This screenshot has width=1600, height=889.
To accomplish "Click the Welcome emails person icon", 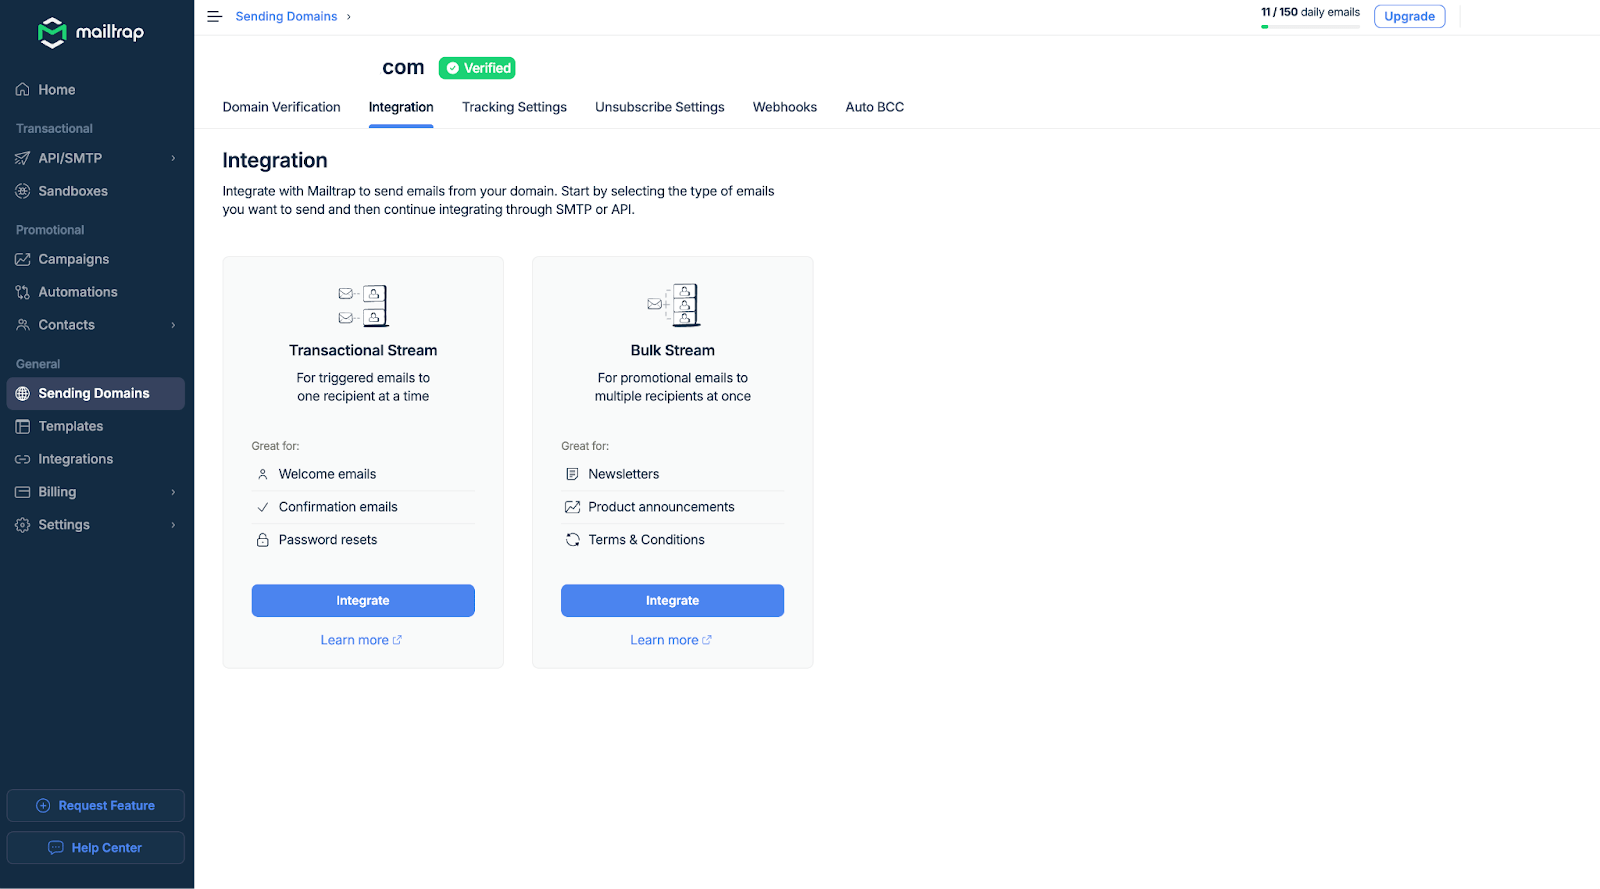I will coord(263,474).
